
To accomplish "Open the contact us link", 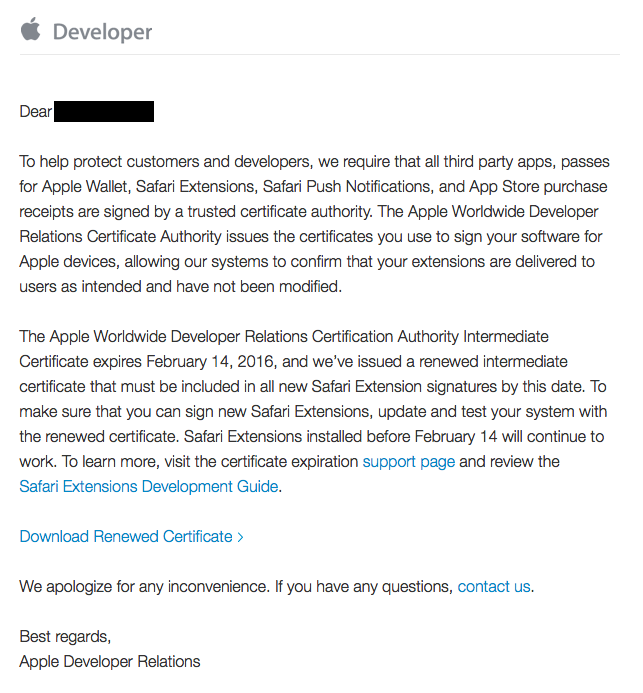I will click(x=494, y=586).
